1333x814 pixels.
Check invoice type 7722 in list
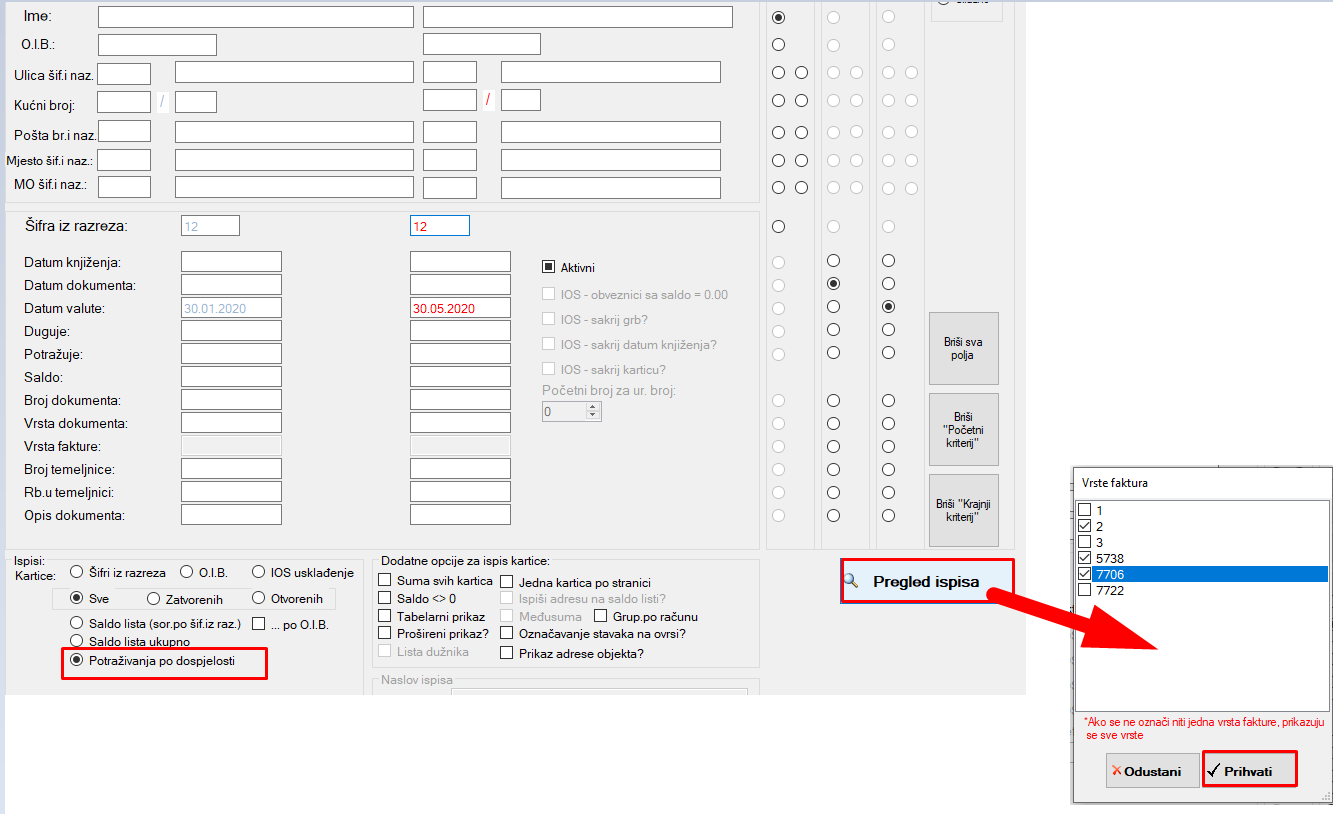click(x=1086, y=590)
